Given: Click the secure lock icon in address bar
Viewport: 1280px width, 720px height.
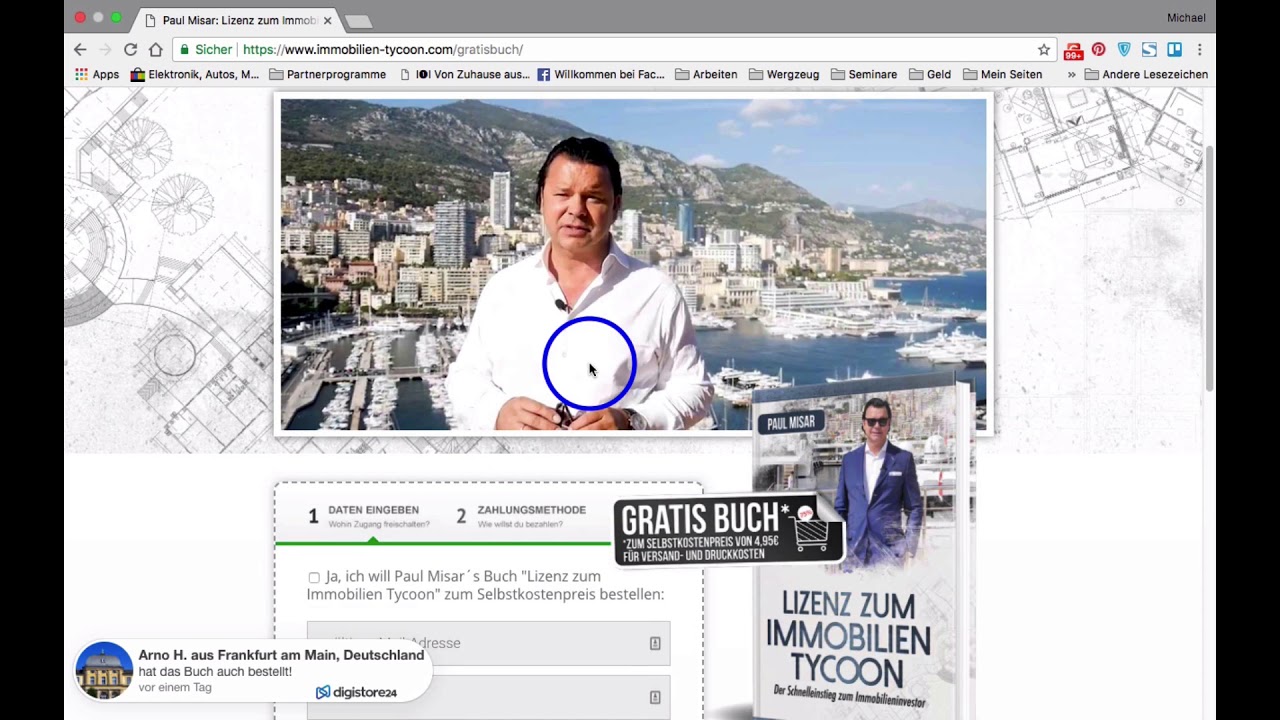Looking at the screenshot, I should click(184, 49).
